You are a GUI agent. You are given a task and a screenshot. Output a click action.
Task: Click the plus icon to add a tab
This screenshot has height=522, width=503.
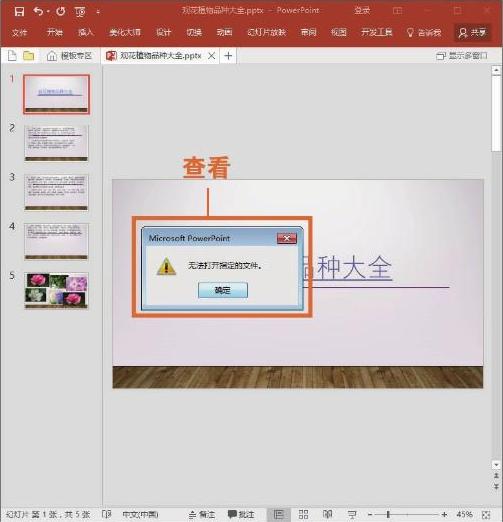[x=228, y=56]
